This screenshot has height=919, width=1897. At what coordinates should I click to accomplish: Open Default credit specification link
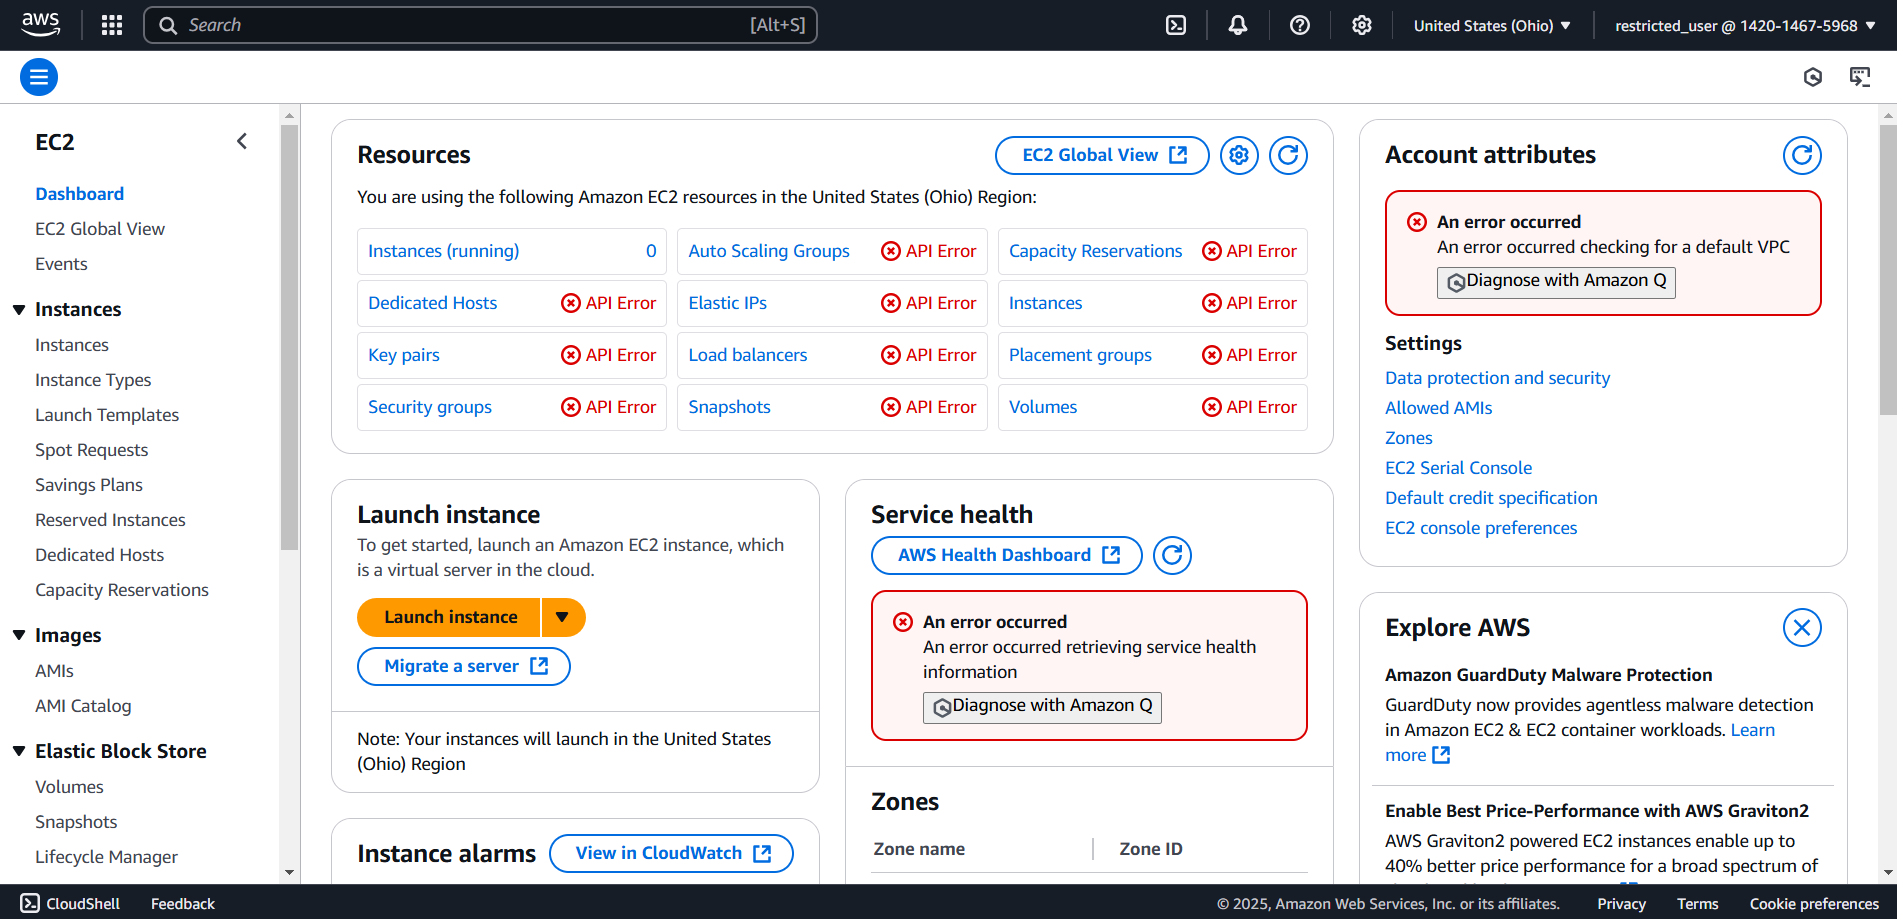1491,498
